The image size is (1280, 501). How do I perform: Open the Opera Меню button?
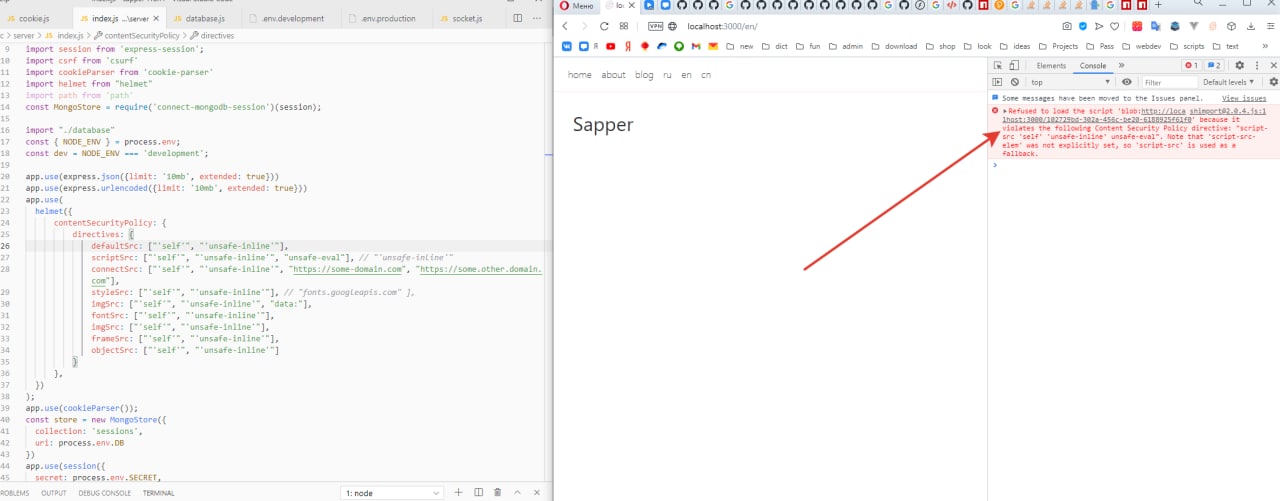point(577,6)
